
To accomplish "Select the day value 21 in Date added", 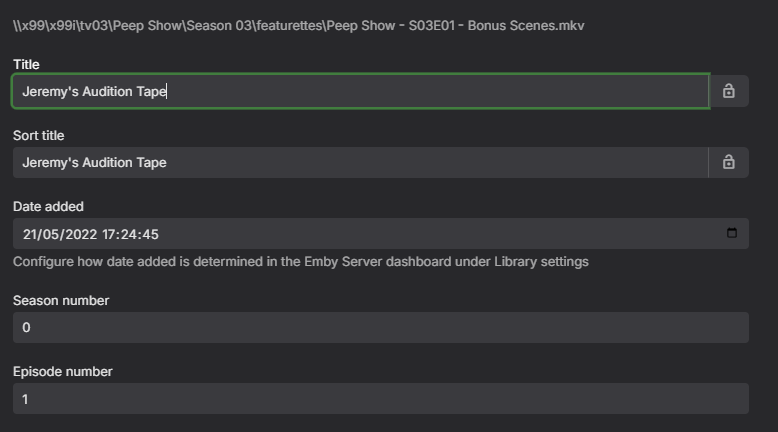I will pyautogui.click(x=30, y=234).
